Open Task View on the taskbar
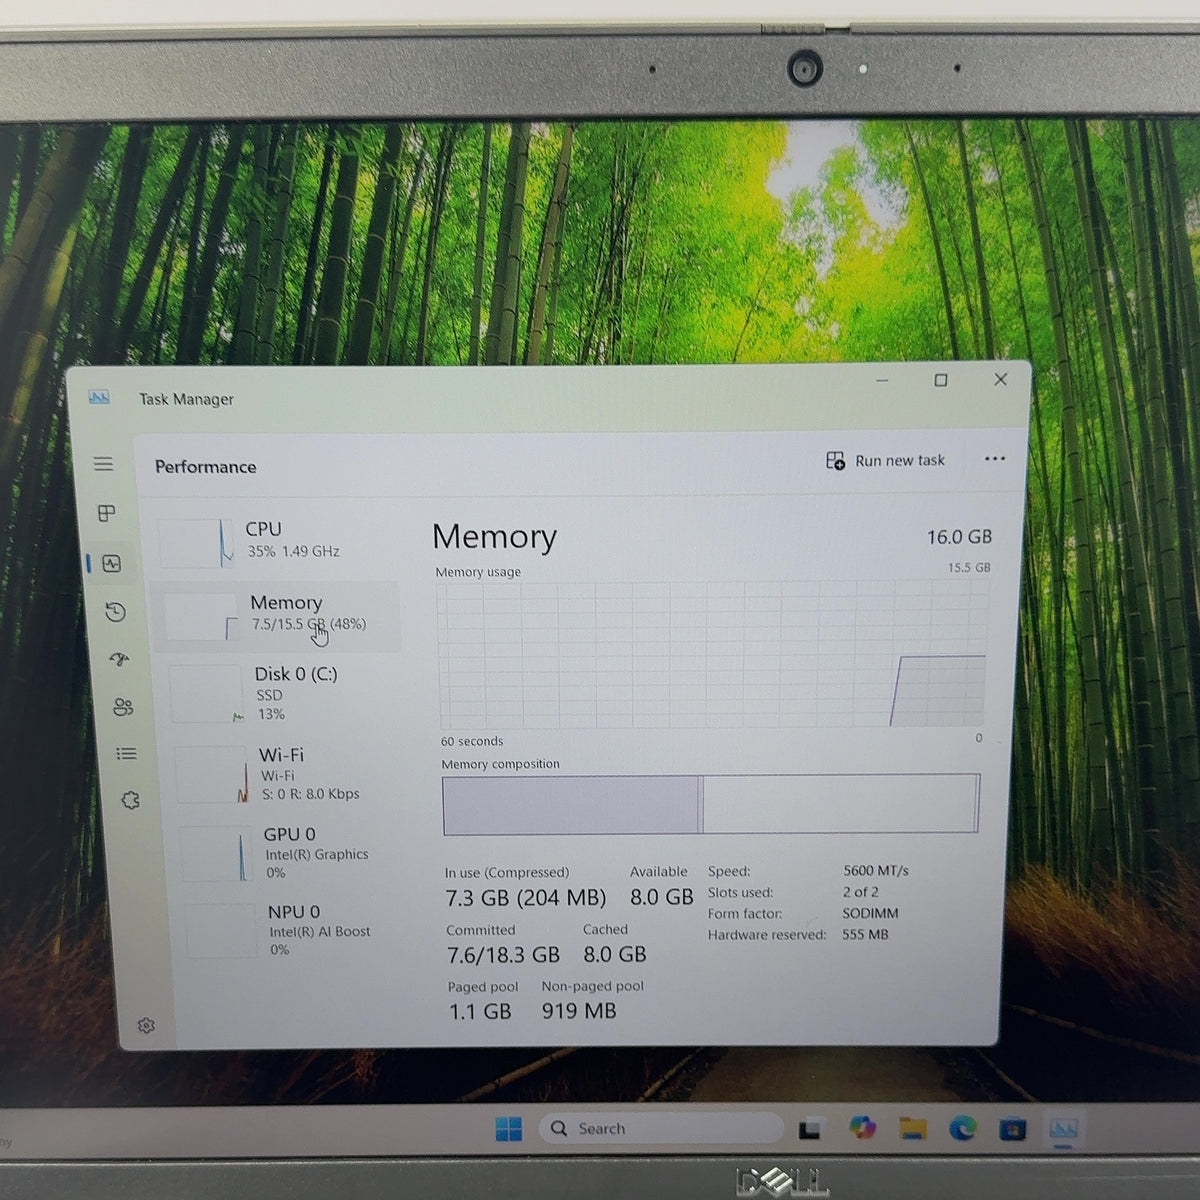The image size is (1200, 1200). pos(810,1129)
